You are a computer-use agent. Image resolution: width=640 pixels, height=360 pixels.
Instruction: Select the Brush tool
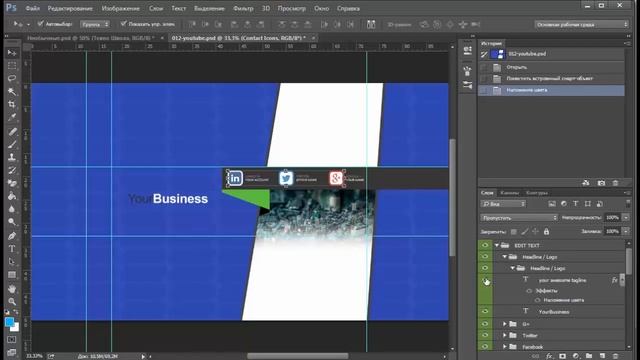[12, 144]
